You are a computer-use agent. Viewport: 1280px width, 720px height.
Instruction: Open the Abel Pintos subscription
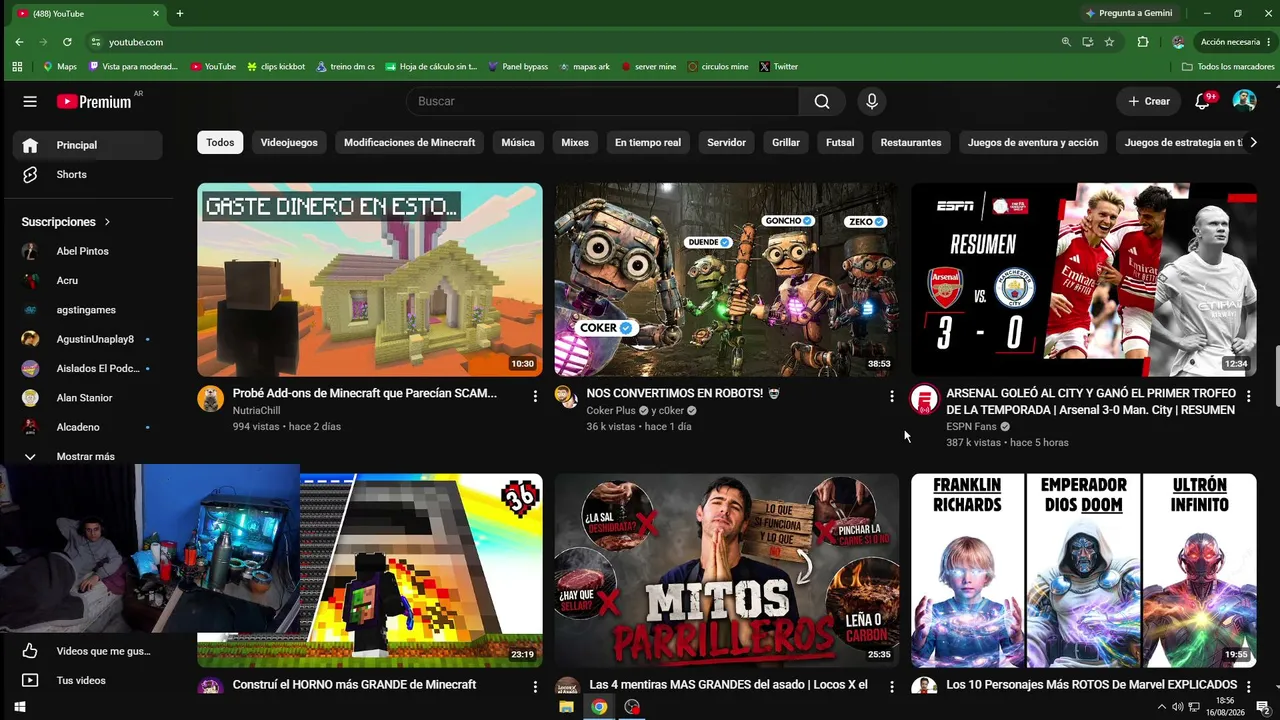pos(88,251)
